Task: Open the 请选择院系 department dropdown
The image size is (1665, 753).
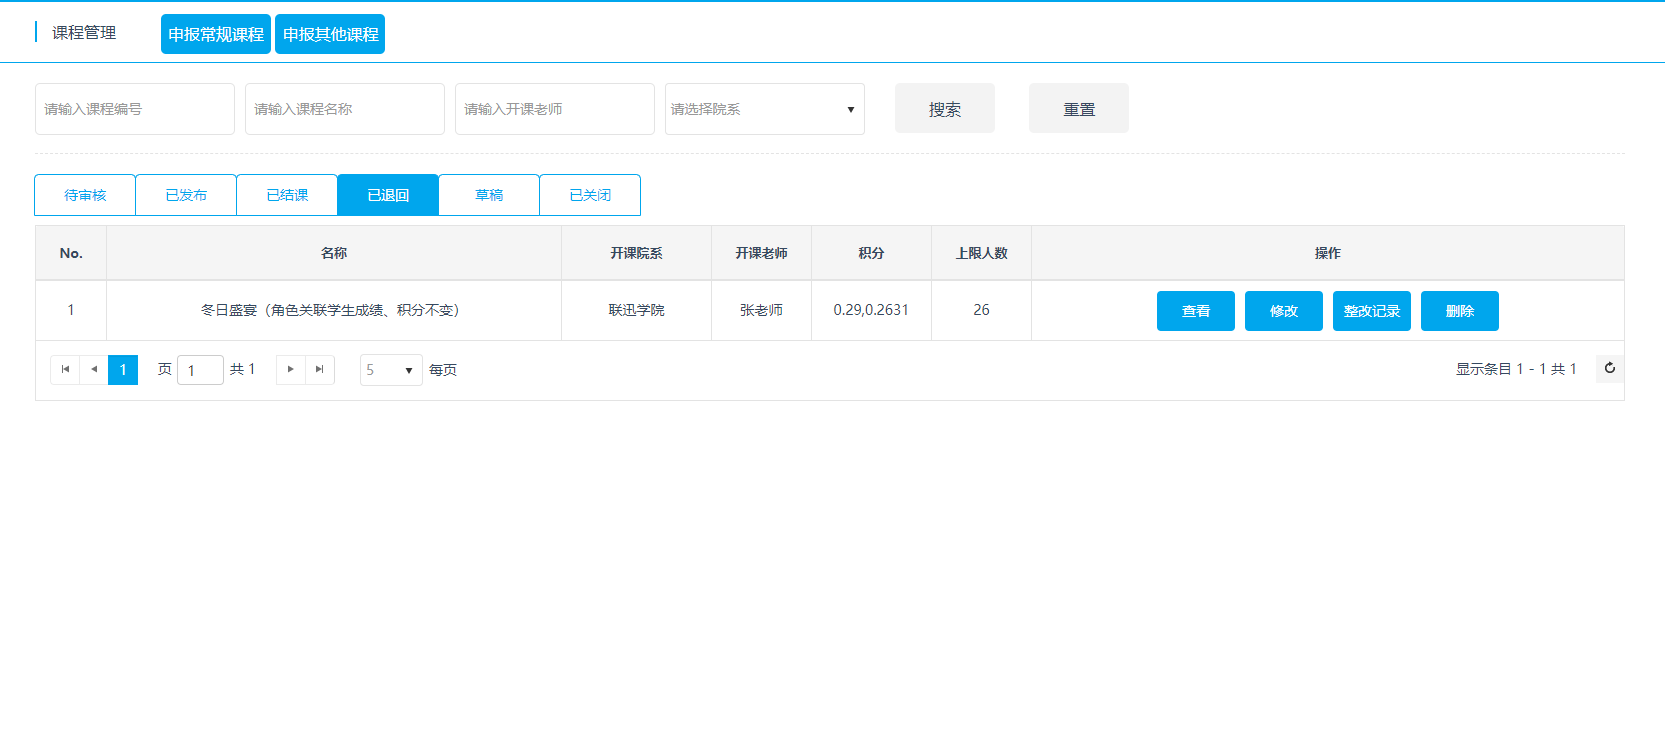Action: coord(764,109)
